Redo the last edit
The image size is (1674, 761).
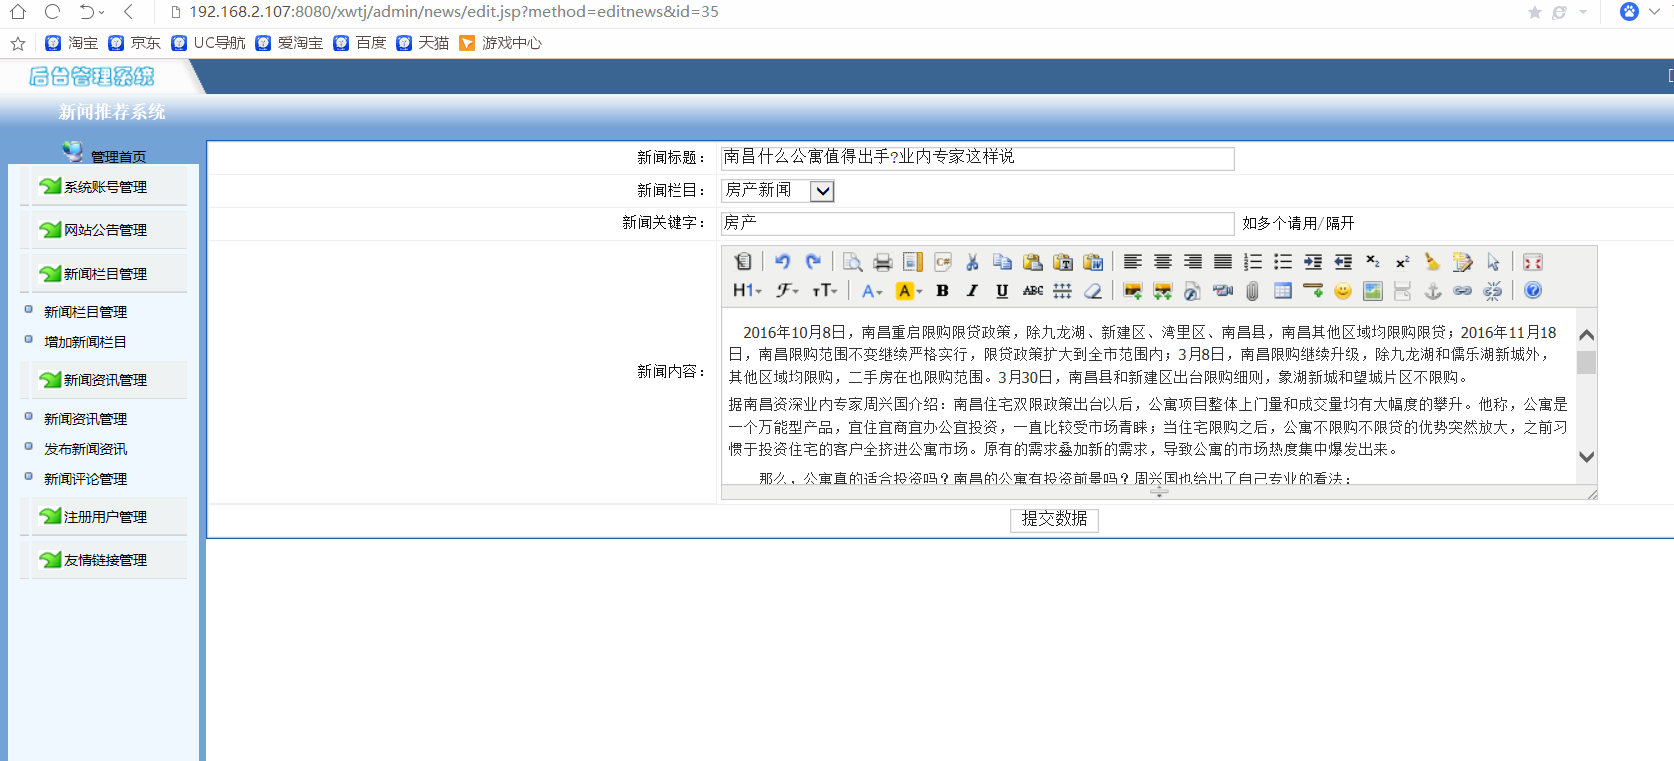[813, 262]
